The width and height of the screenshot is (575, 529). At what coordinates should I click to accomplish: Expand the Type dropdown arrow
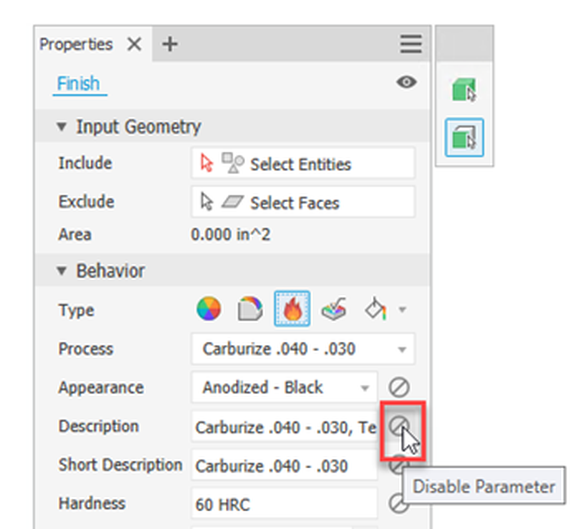[x=402, y=310]
